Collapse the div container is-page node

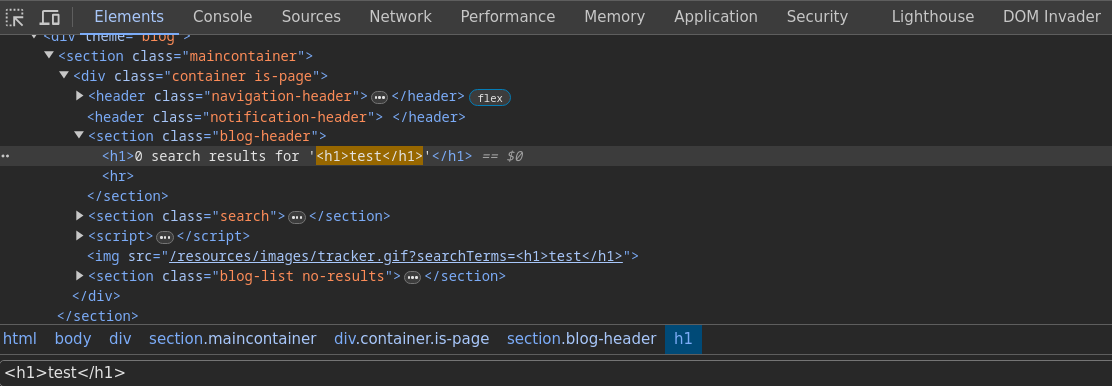[64, 75]
